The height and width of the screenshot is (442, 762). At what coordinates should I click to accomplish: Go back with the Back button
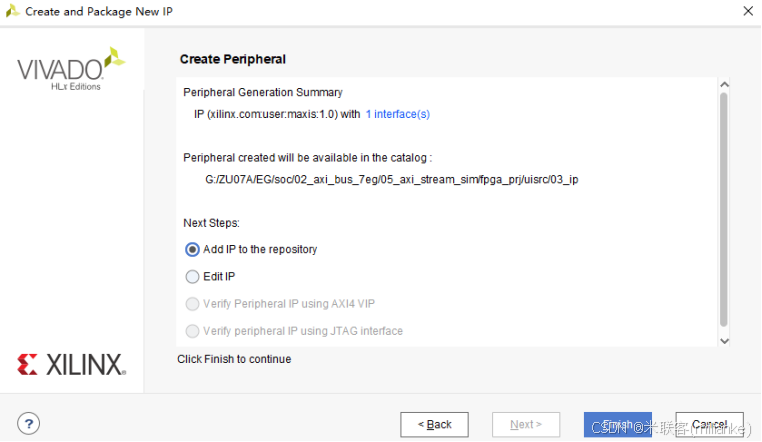point(435,424)
